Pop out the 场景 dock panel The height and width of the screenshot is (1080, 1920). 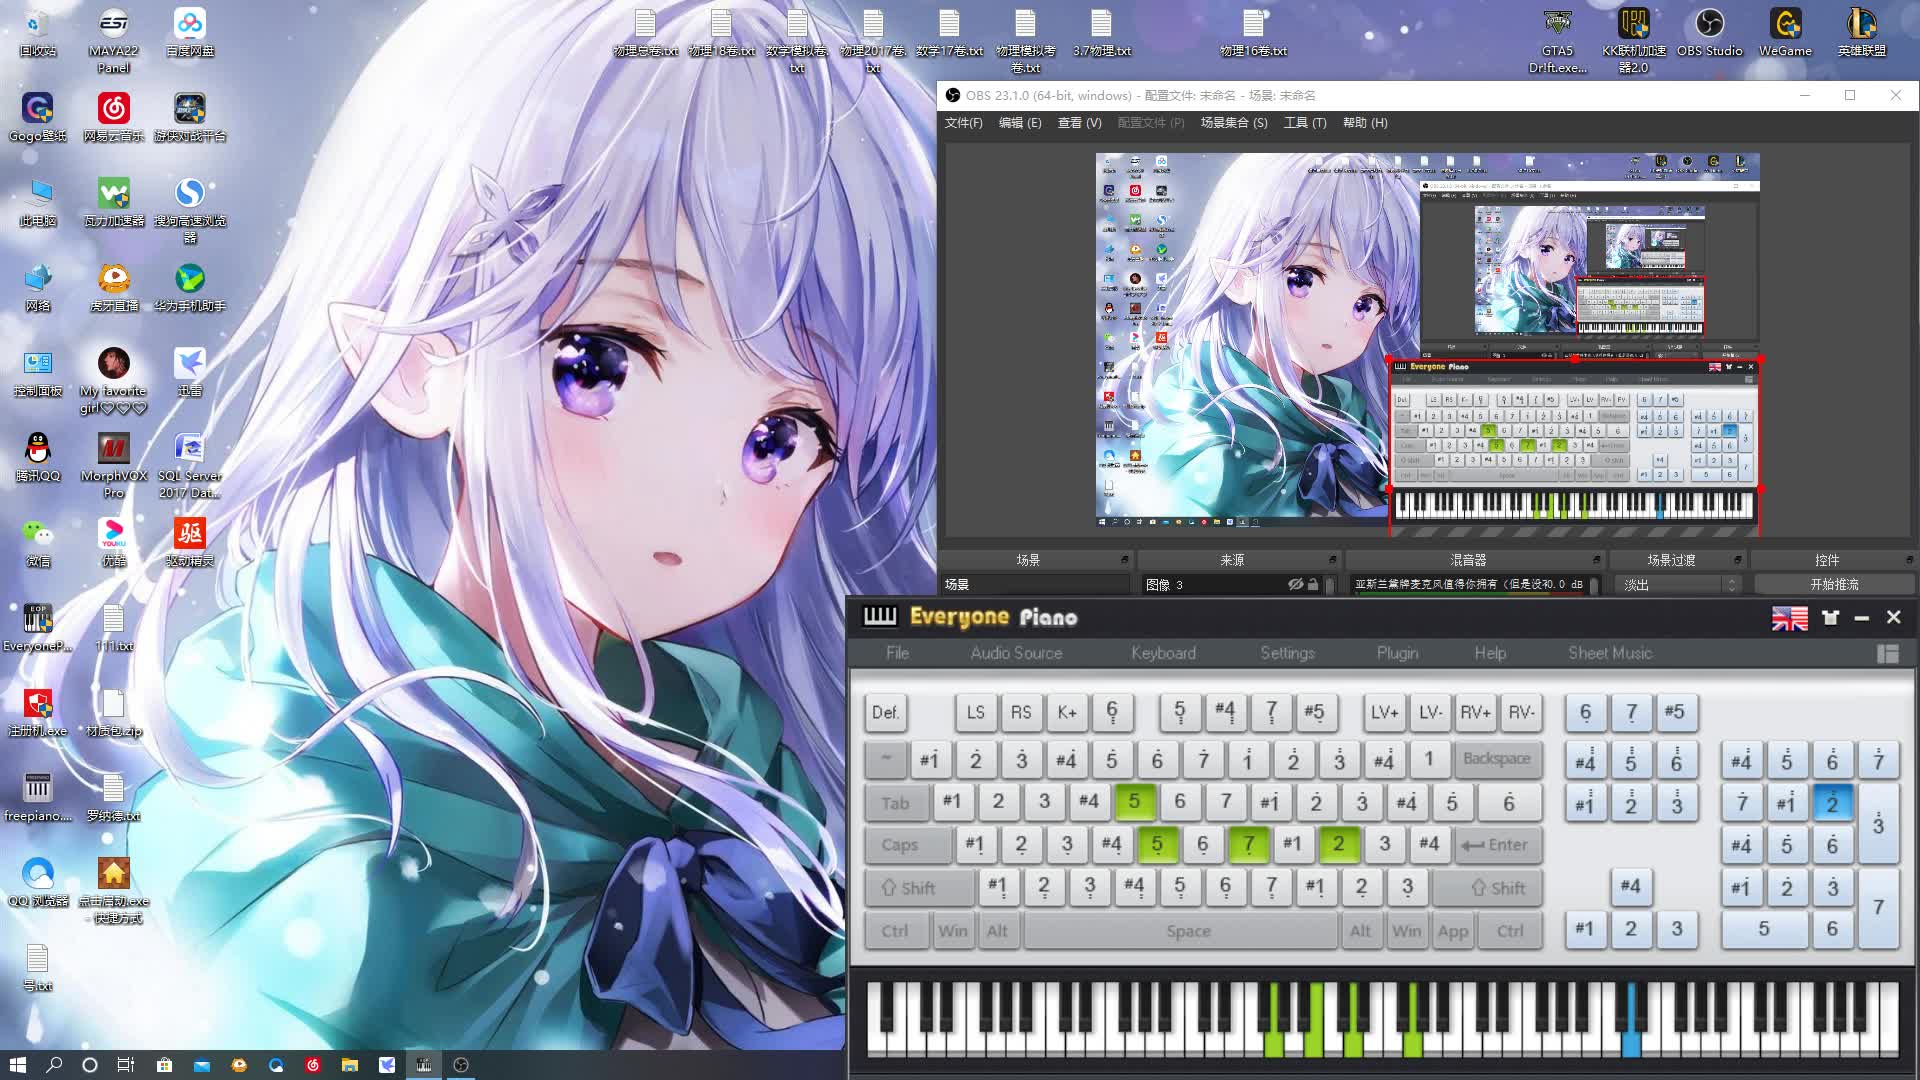click(1124, 560)
